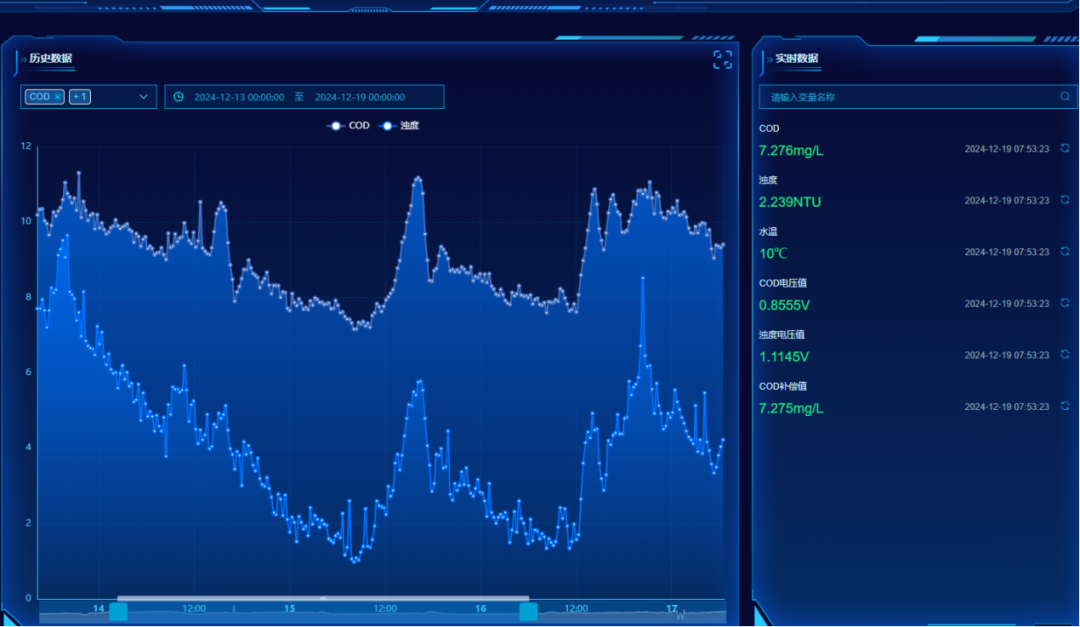Expand the variable selector dropdown arrow
This screenshot has height=627, width=1080.
tap(143, 96)
